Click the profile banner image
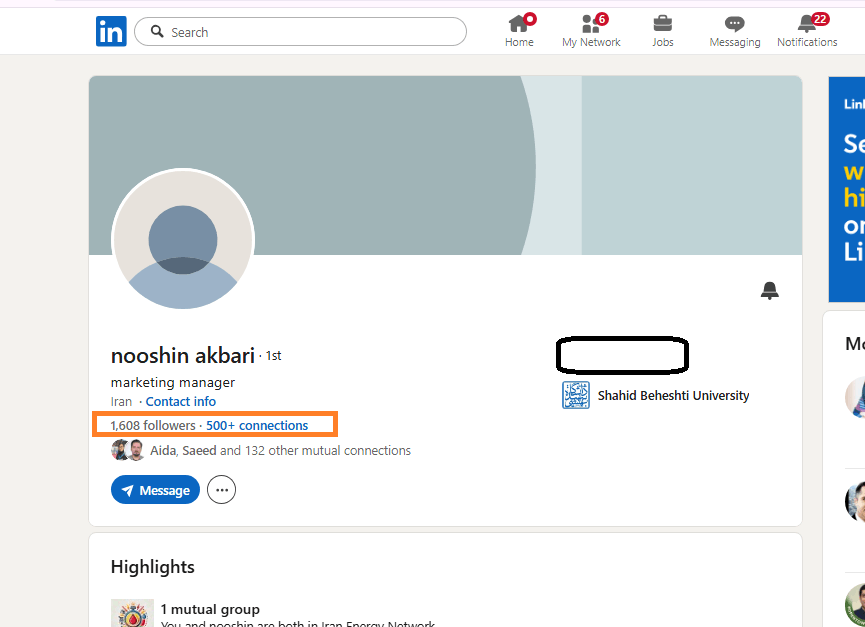 point(445,165)
